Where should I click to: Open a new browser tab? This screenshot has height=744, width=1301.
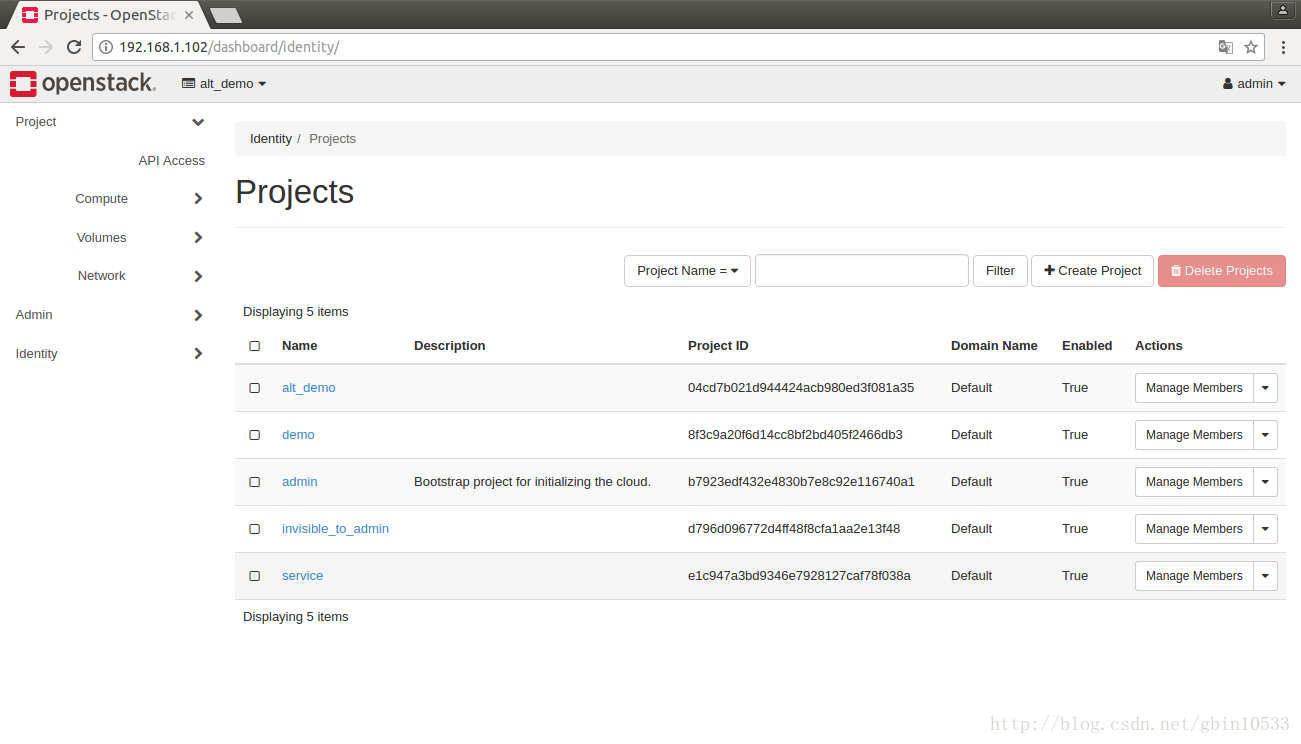coord(226,15)
